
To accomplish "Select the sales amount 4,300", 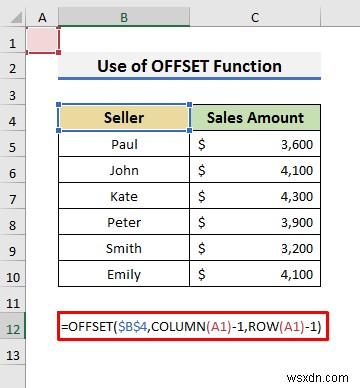I will coord(255,196).
